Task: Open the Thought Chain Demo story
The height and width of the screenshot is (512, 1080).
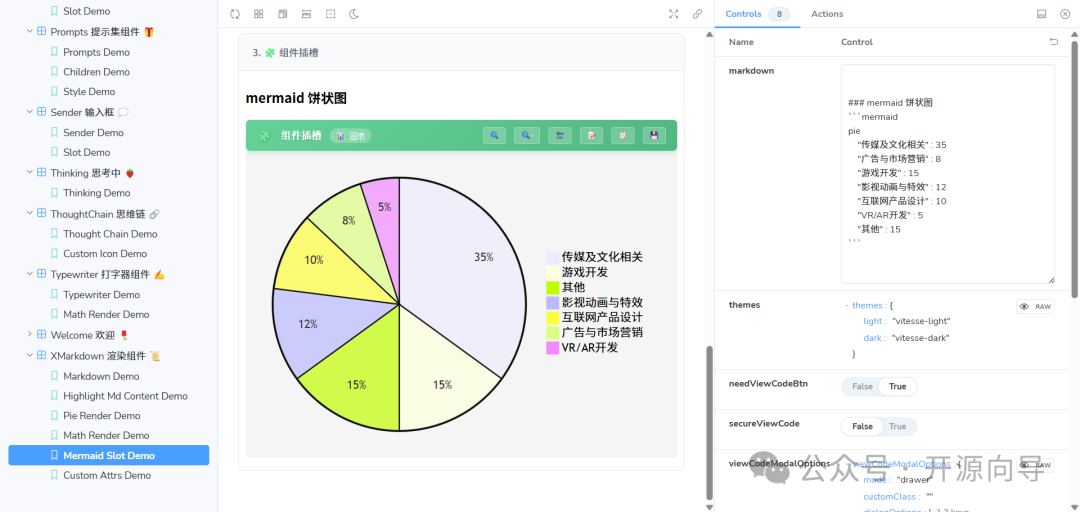Action: tap(110, 234)
